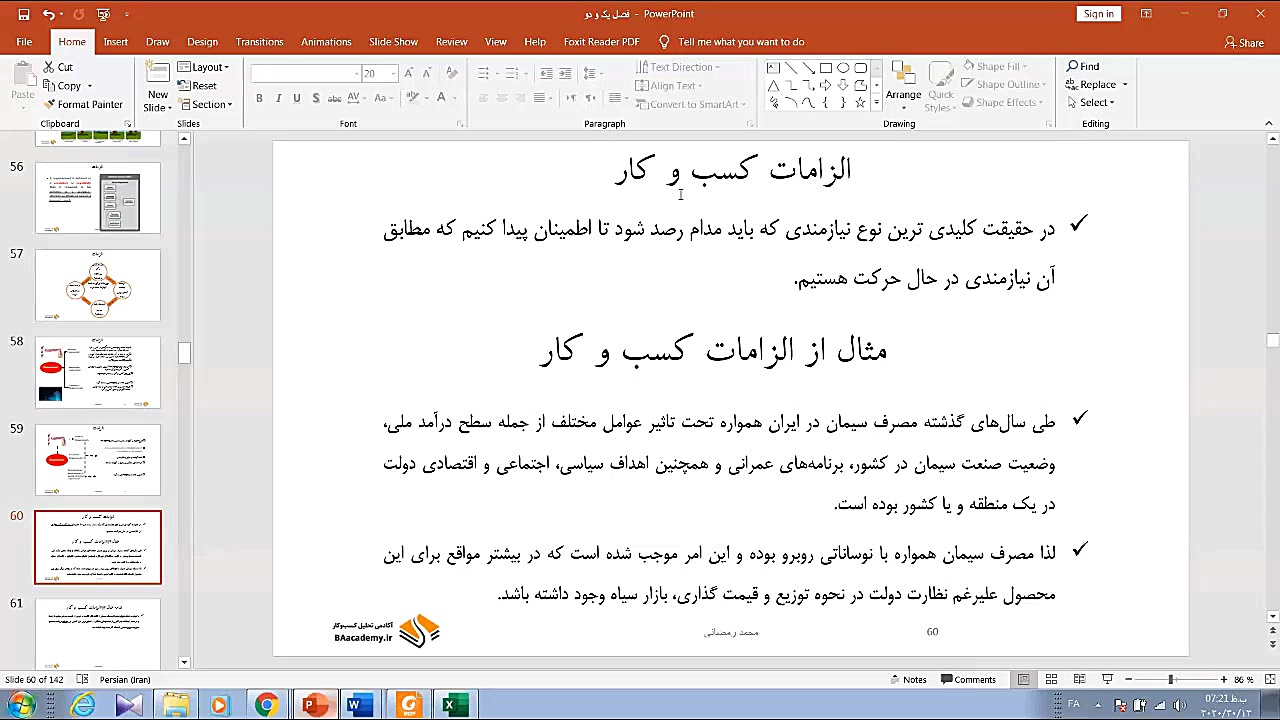The height and width of the screenshot is (720, 1280).
Task: Toggle the Comments pane in status bar
Action: pos(968,680)
